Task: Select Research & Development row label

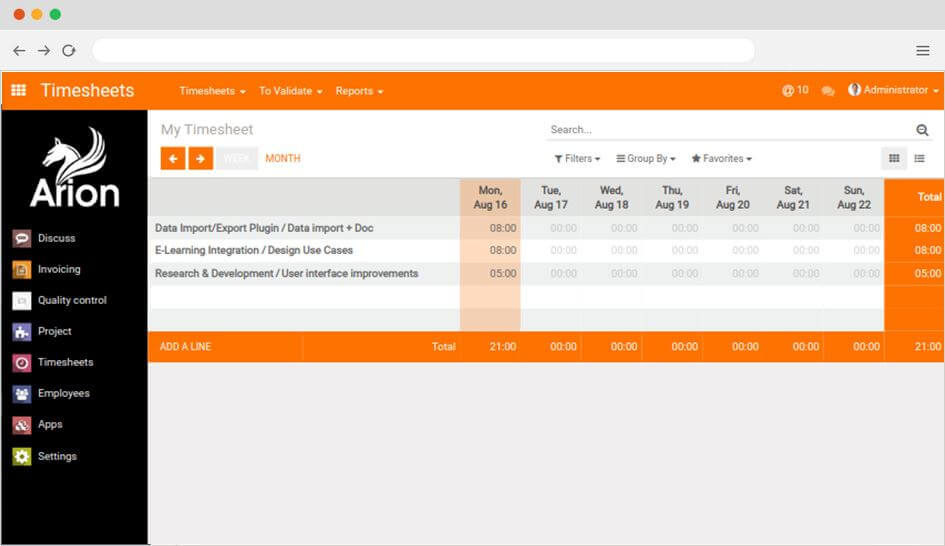Action: click(x=286, y=274)
